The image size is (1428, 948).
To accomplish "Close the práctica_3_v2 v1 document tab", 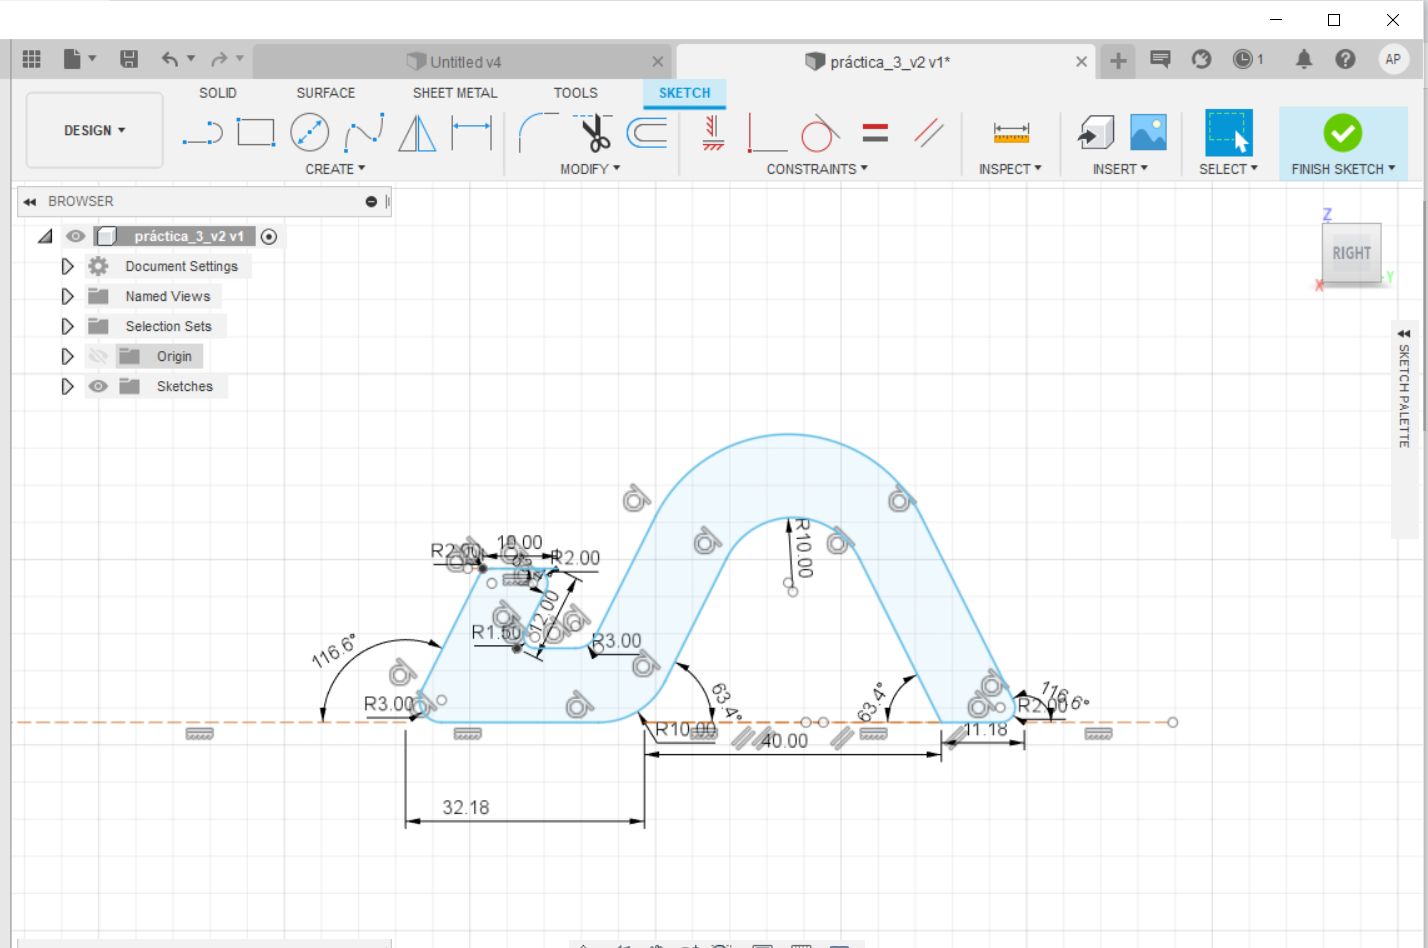I will click(x=1081, y=62).
